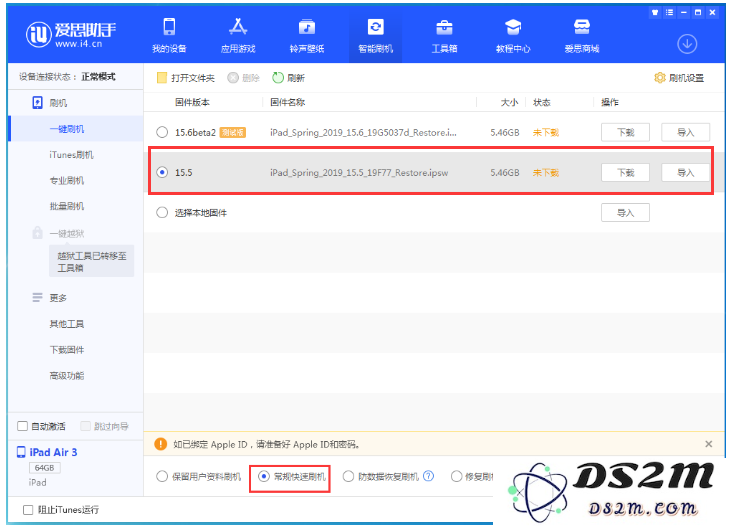Enable 阻止iTunes运行 checkbox
Viewport: 731px width, 526px height.
[x=28, y=510]
